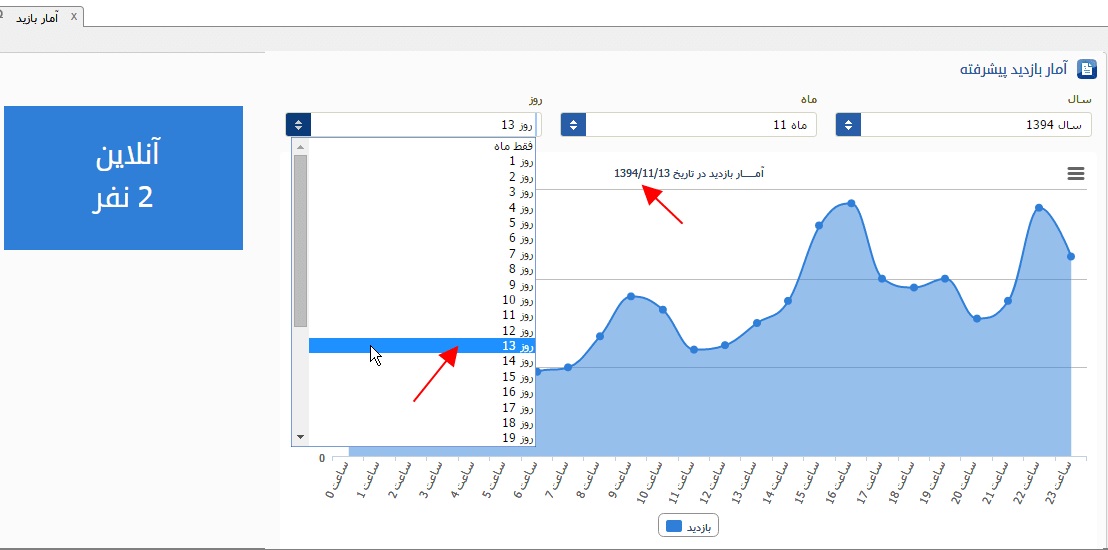
Task: Click the day selector arrow button
Action: 298,125
